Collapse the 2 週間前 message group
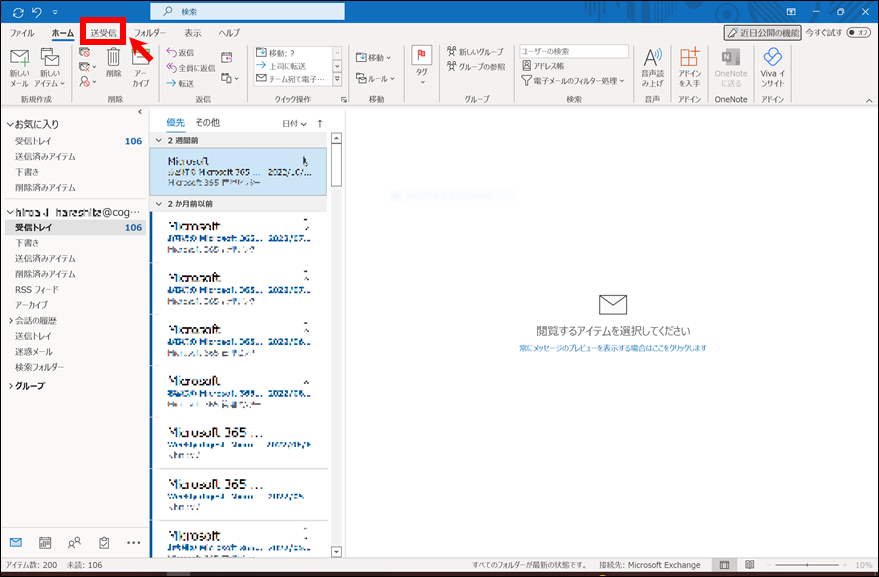 [159, 140]
